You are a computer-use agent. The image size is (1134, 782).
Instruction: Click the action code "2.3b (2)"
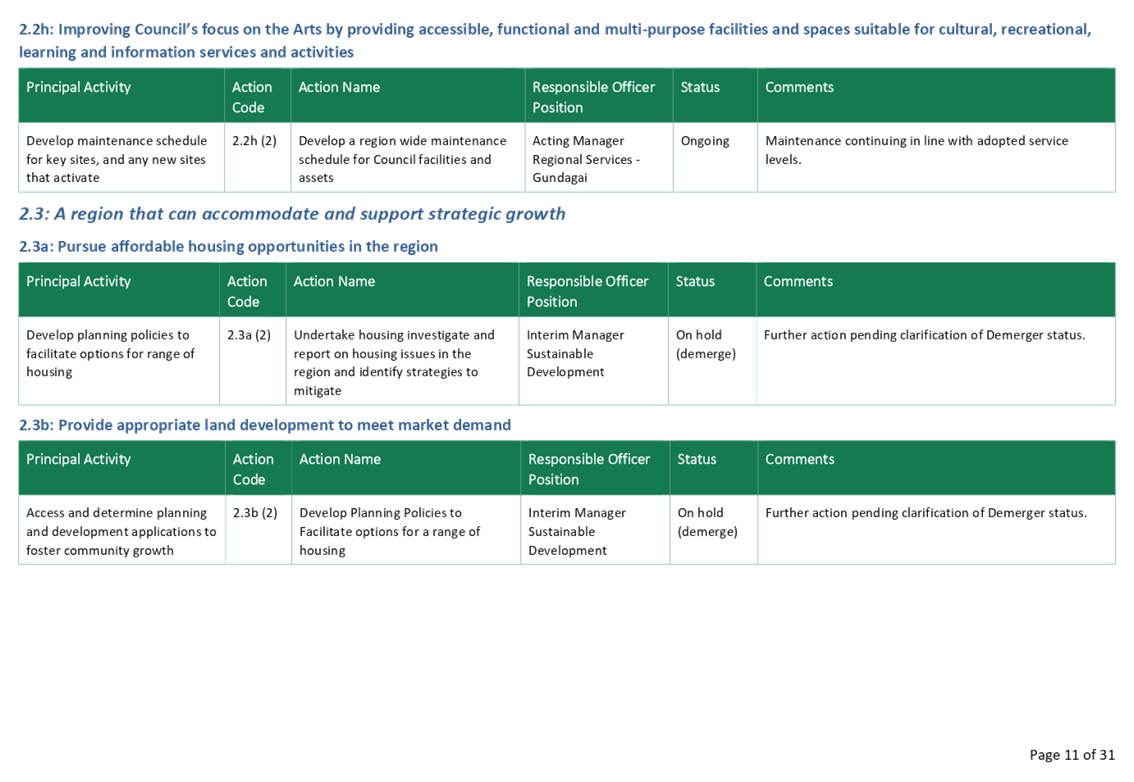point(255,513)
